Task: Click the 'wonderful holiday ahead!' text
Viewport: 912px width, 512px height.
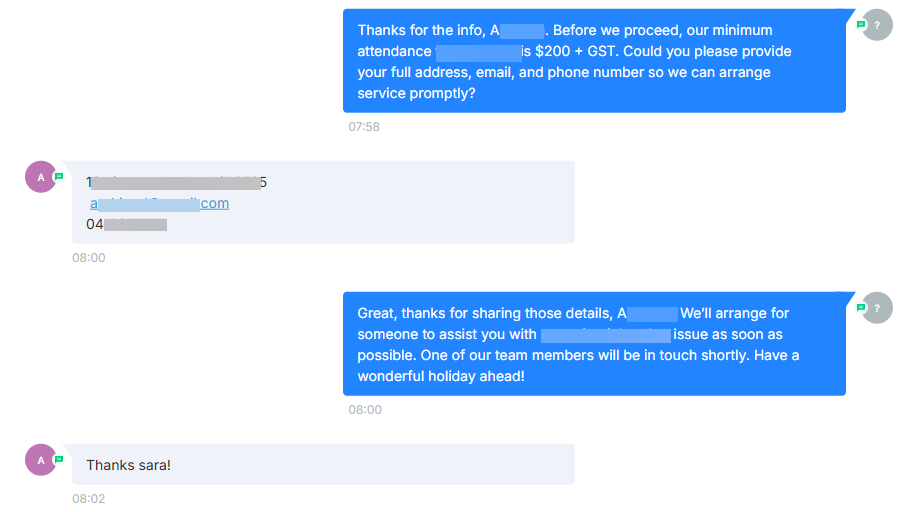Action: [441, 376]
